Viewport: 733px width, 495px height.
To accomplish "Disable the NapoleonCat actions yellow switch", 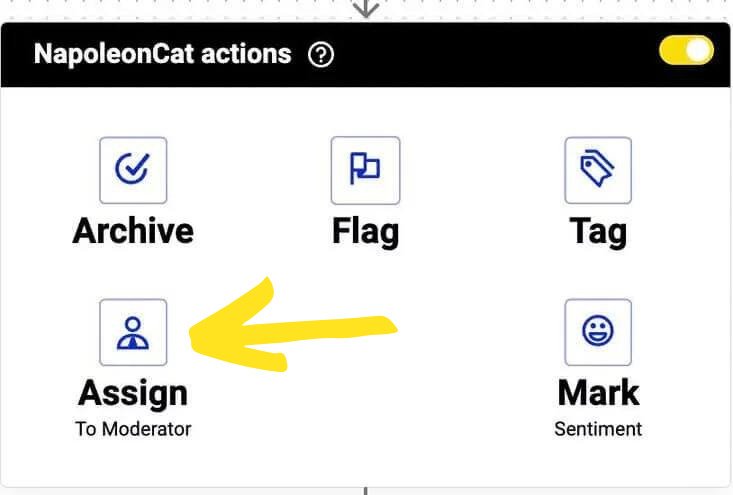I will 686,51.
